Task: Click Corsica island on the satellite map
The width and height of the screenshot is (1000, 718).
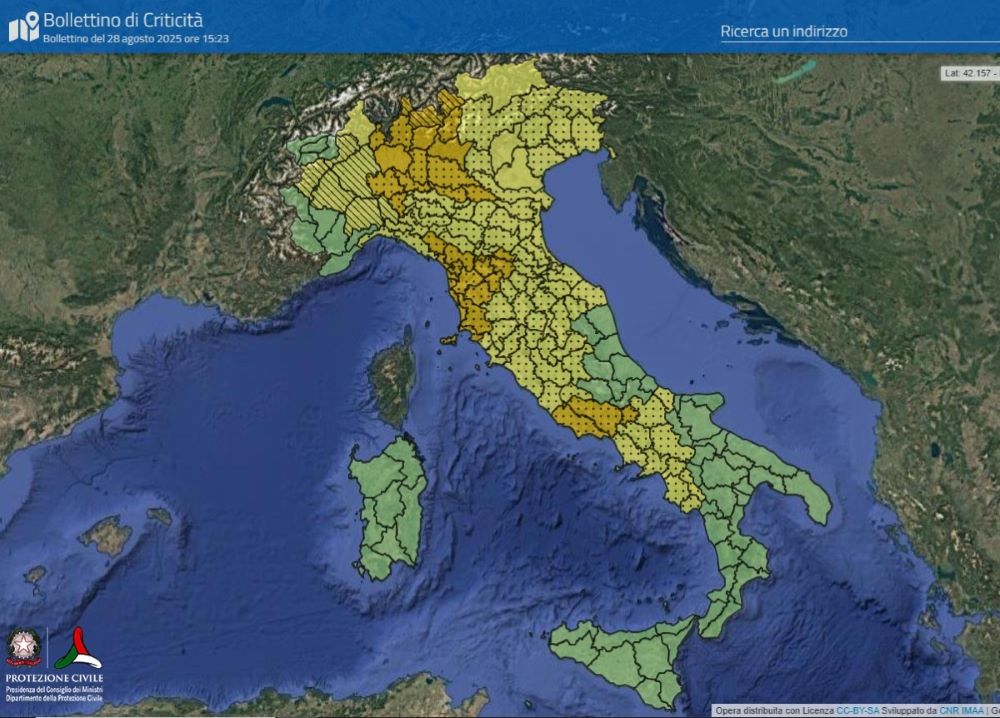Action: coord(394,375)
